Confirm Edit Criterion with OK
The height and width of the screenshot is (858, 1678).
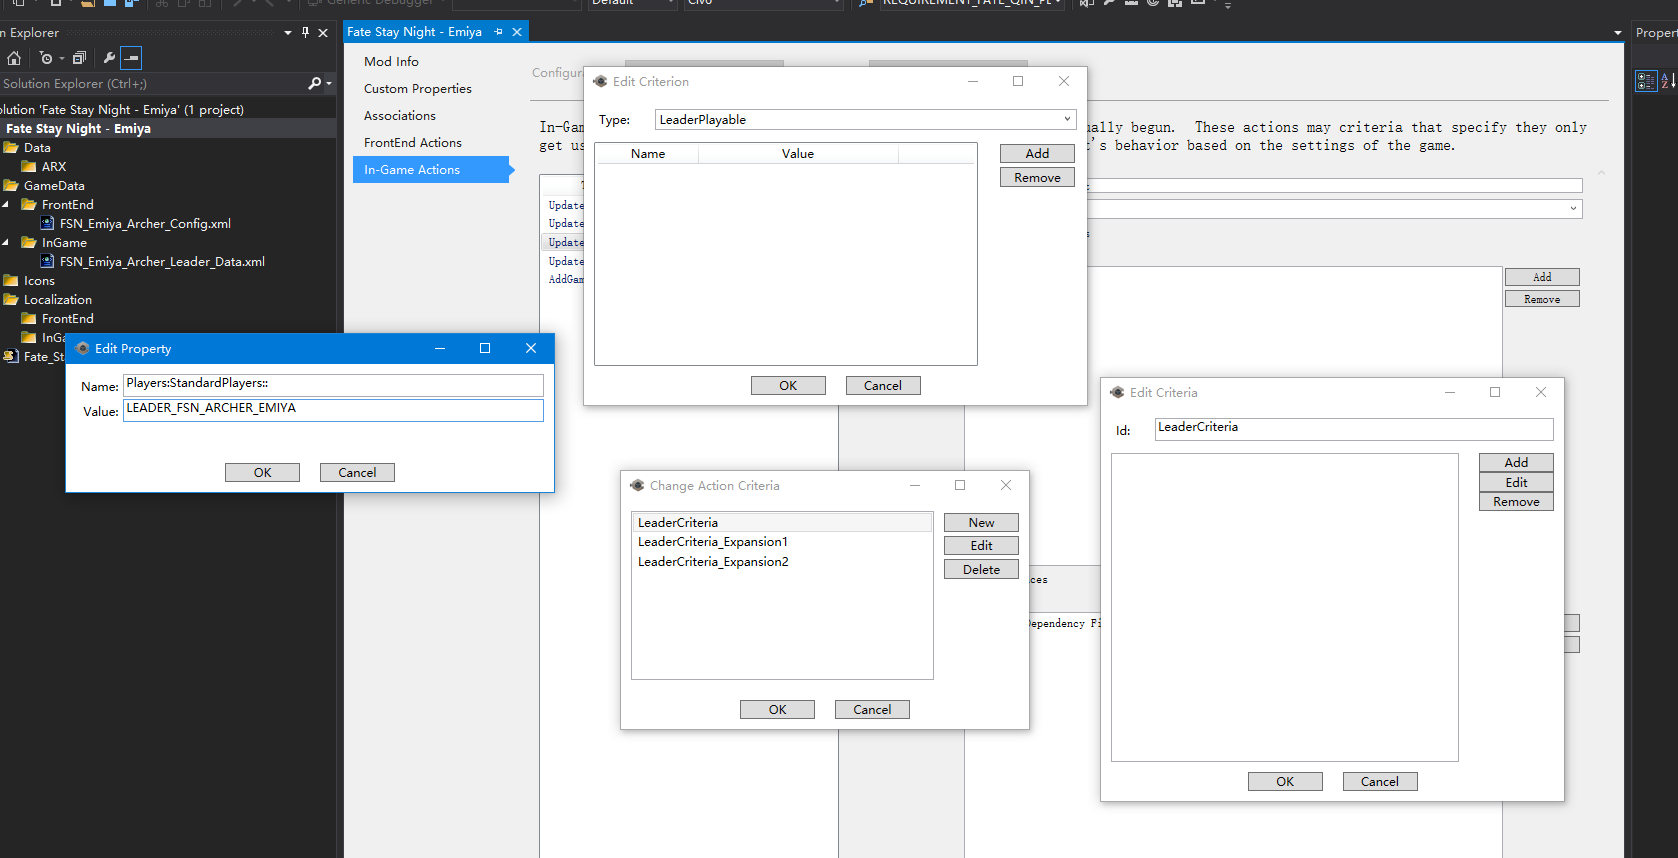pos(788,386)
